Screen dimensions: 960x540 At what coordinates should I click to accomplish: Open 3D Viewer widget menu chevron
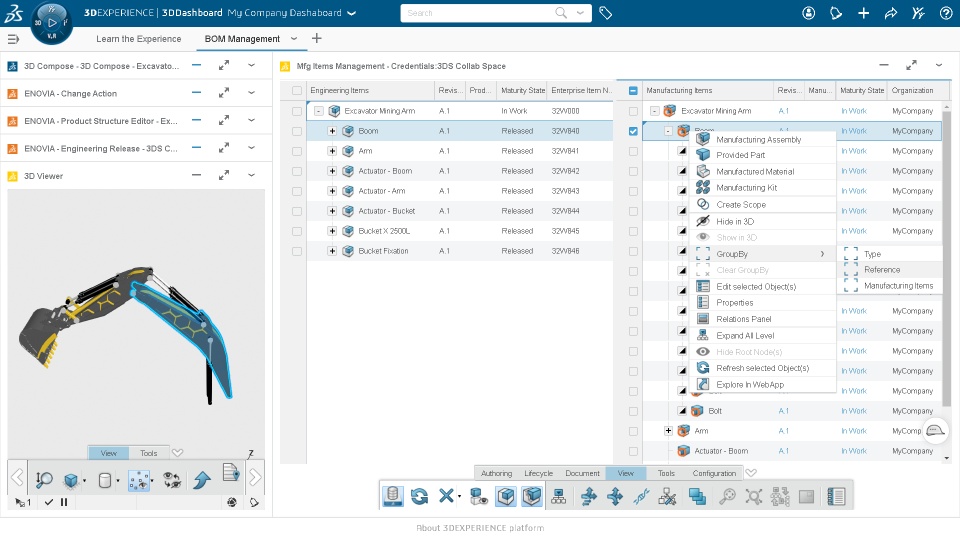click(x=252, y=176)
